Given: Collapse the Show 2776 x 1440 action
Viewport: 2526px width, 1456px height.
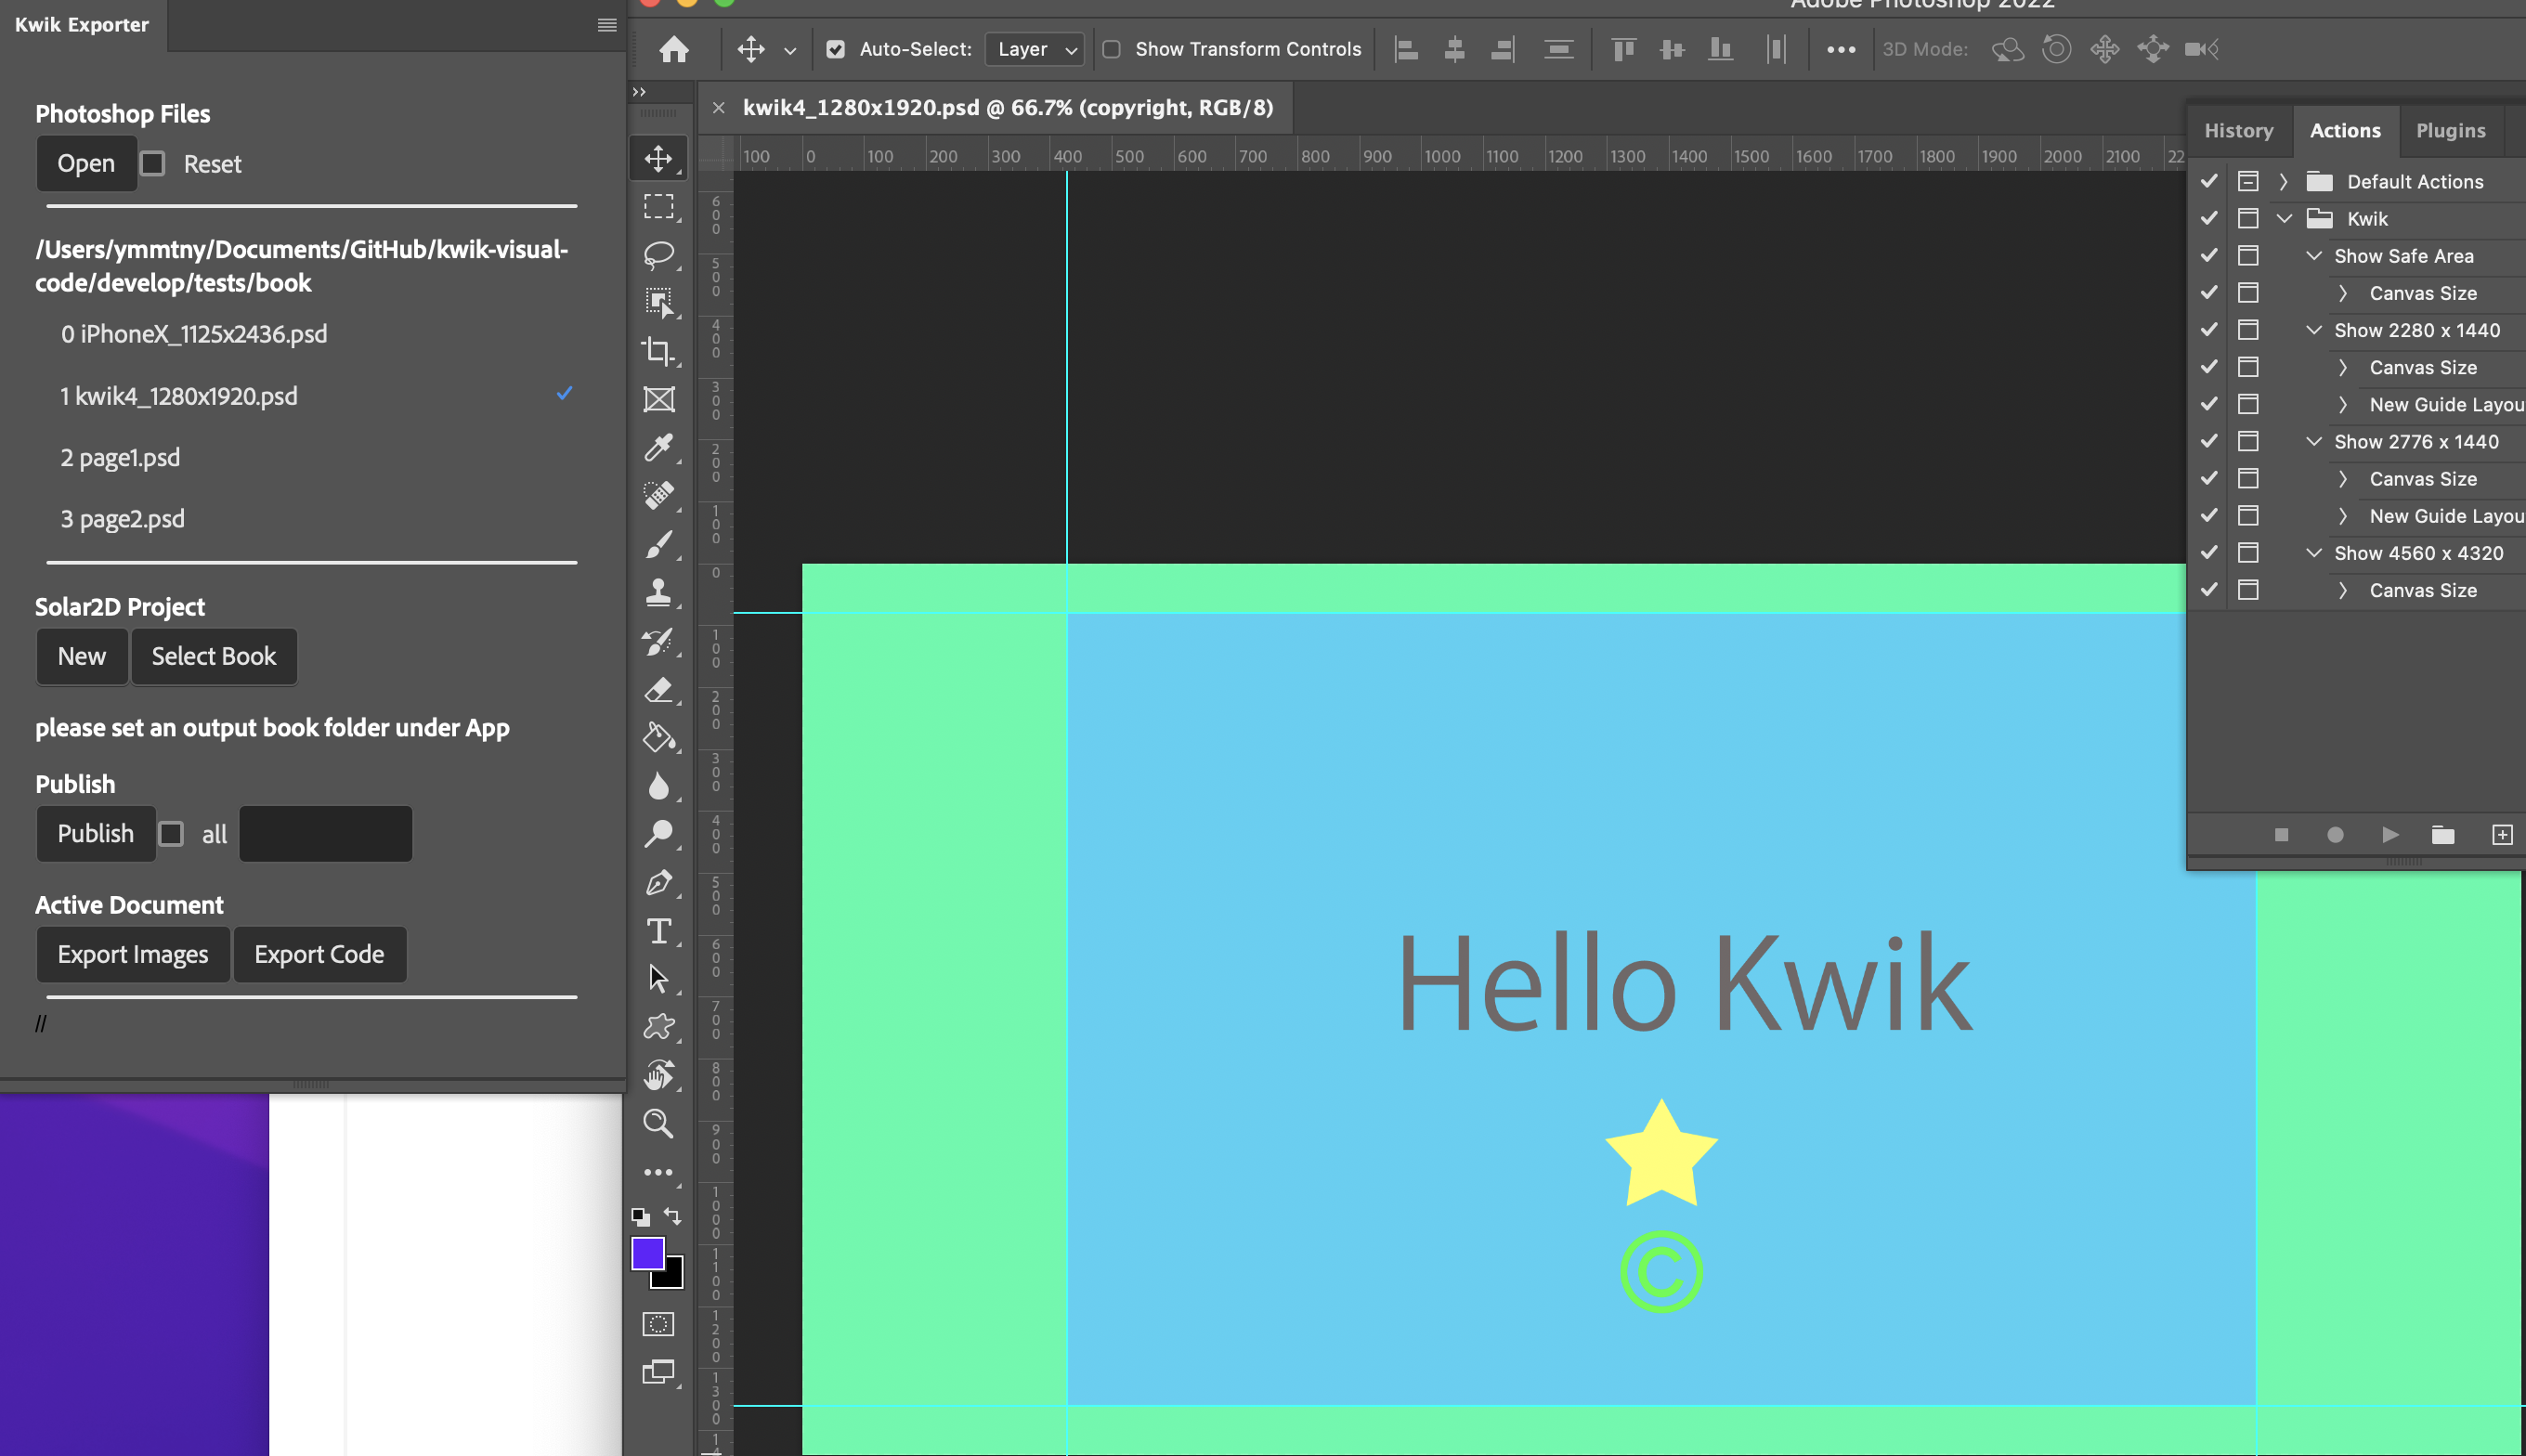Looking at the screenshot, I should (x=2313, y=441).
